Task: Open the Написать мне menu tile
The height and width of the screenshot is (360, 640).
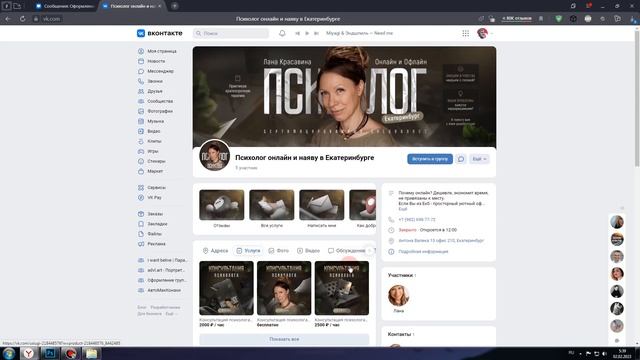Action: [322, 208]
